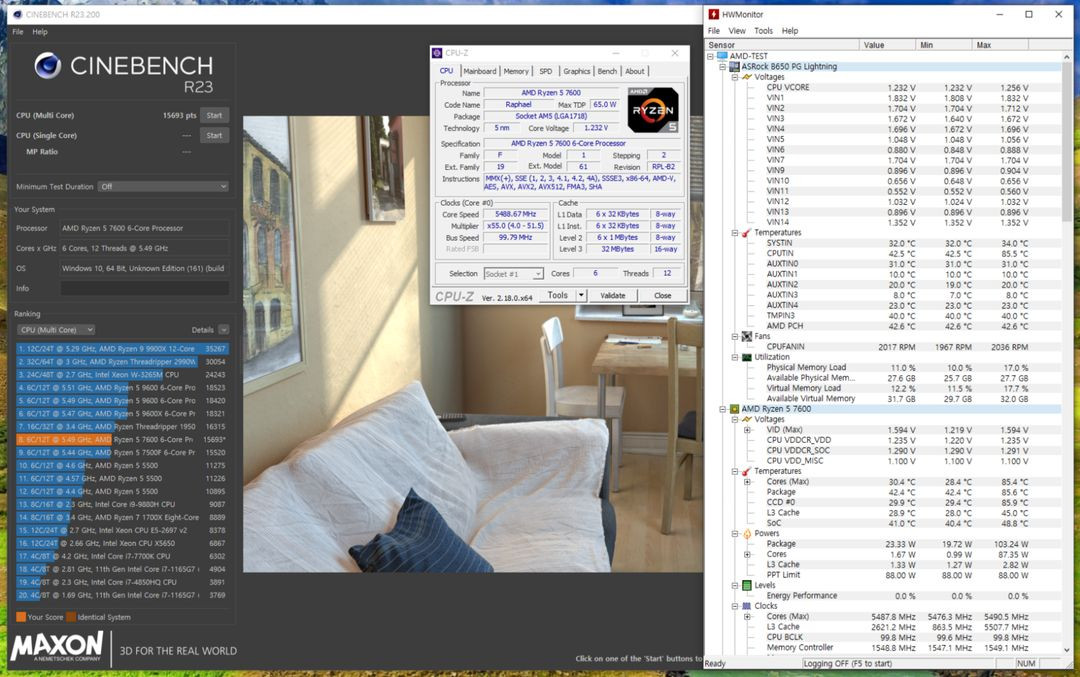Click the ASRock B650 PG Lightning motherboard icon

734,67
